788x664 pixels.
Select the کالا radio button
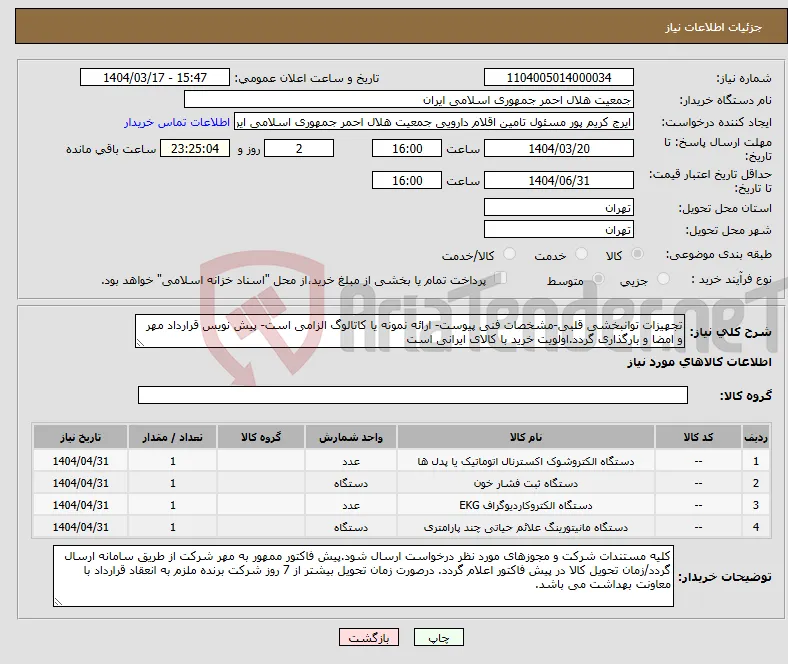point(637,254)
